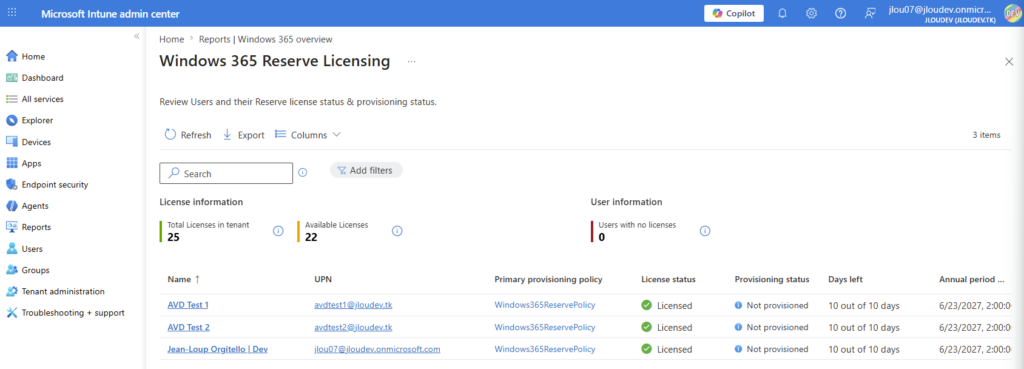Image resolution: width=1024 pixels, height=369 pixels.
Task: Open the settings gear icon
Action: [811, 14]
